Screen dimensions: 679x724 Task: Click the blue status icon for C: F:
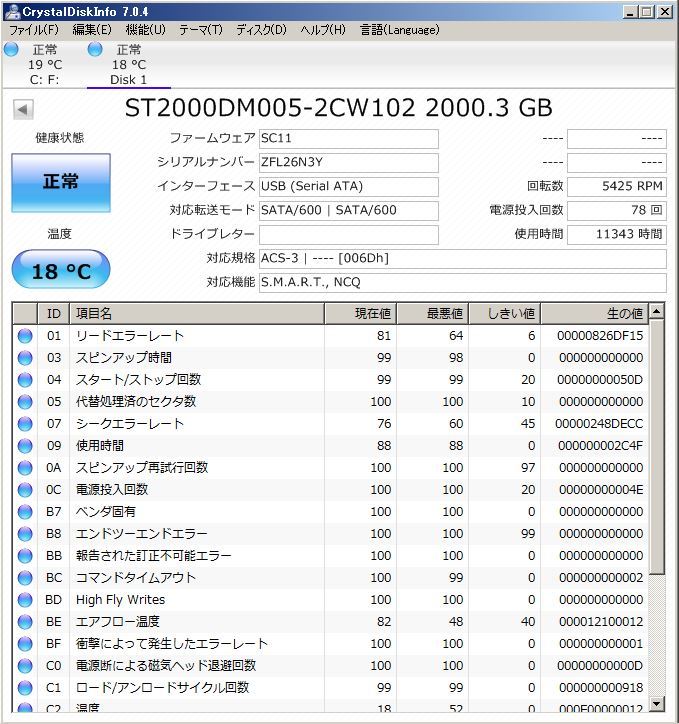tap(11, 49)
